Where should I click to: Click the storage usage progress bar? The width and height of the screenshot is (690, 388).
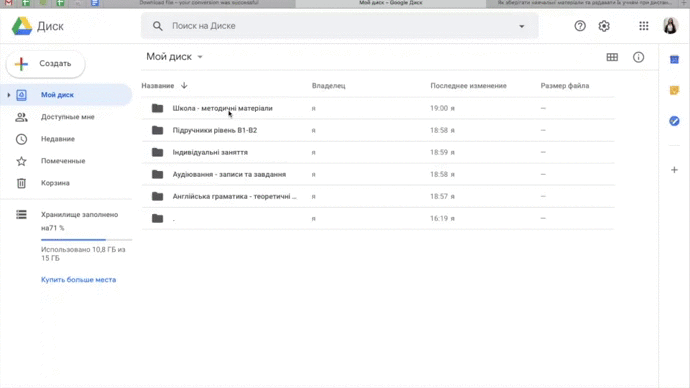pos(86,240)
